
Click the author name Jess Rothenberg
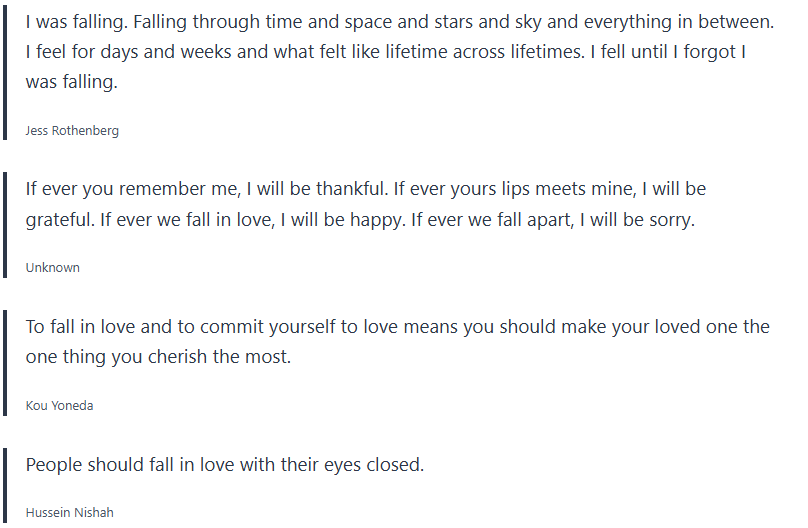(x=72, y=130)
